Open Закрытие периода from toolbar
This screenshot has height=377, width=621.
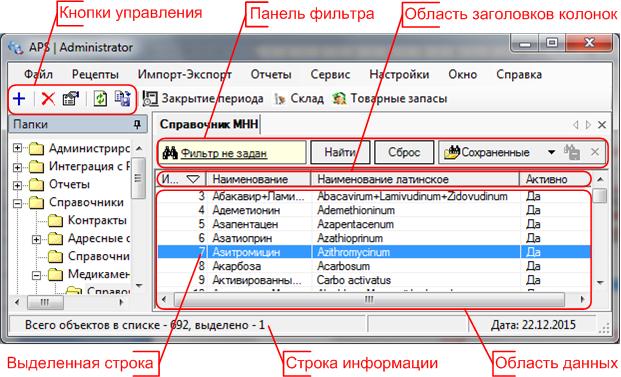click(x=203, y=99)
